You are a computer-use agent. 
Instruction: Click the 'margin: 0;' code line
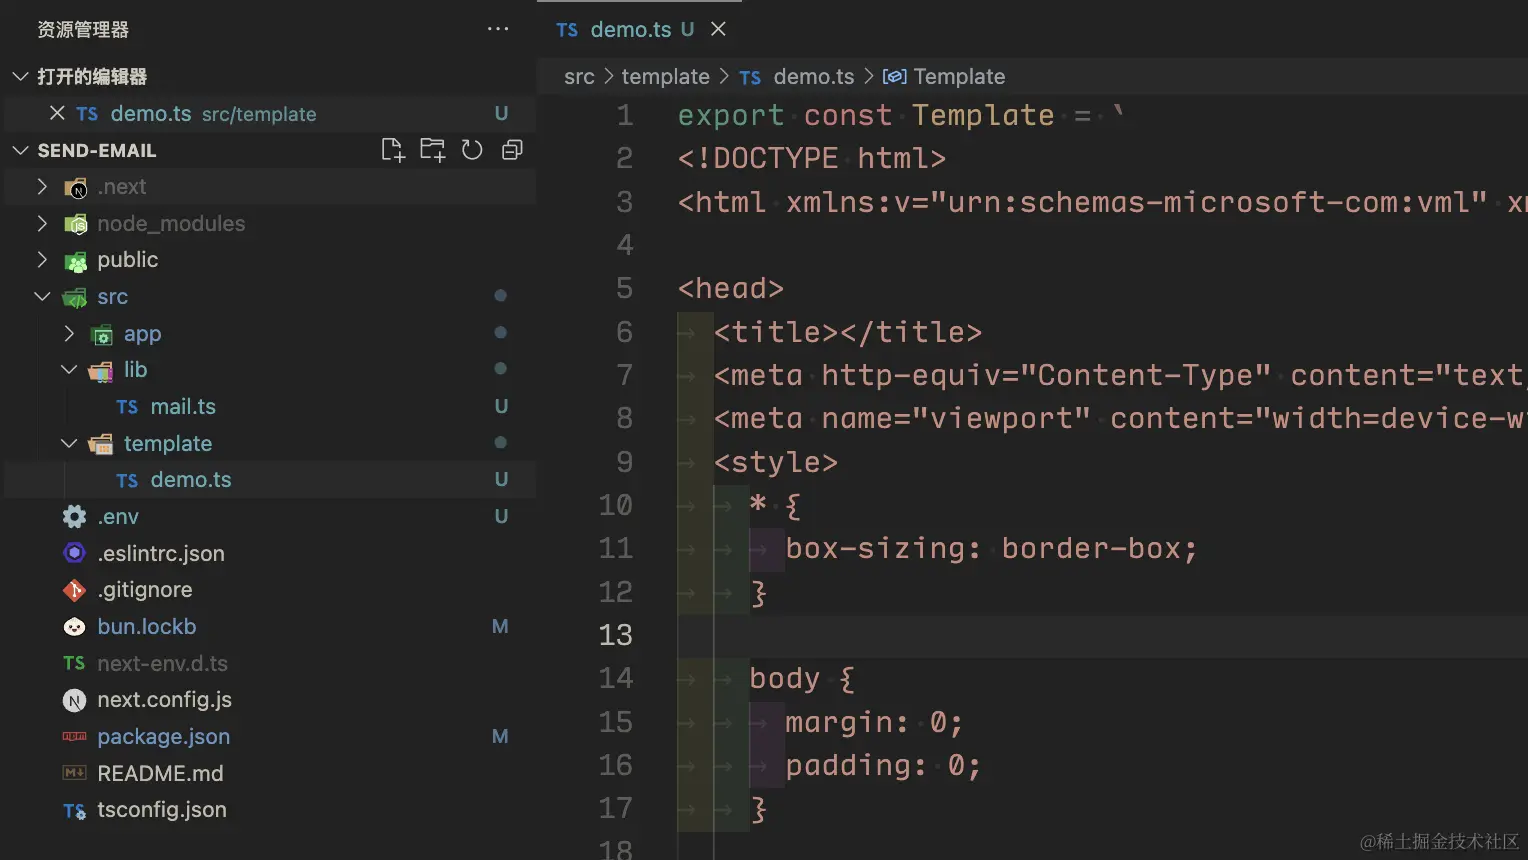click(x=874, y=722)
